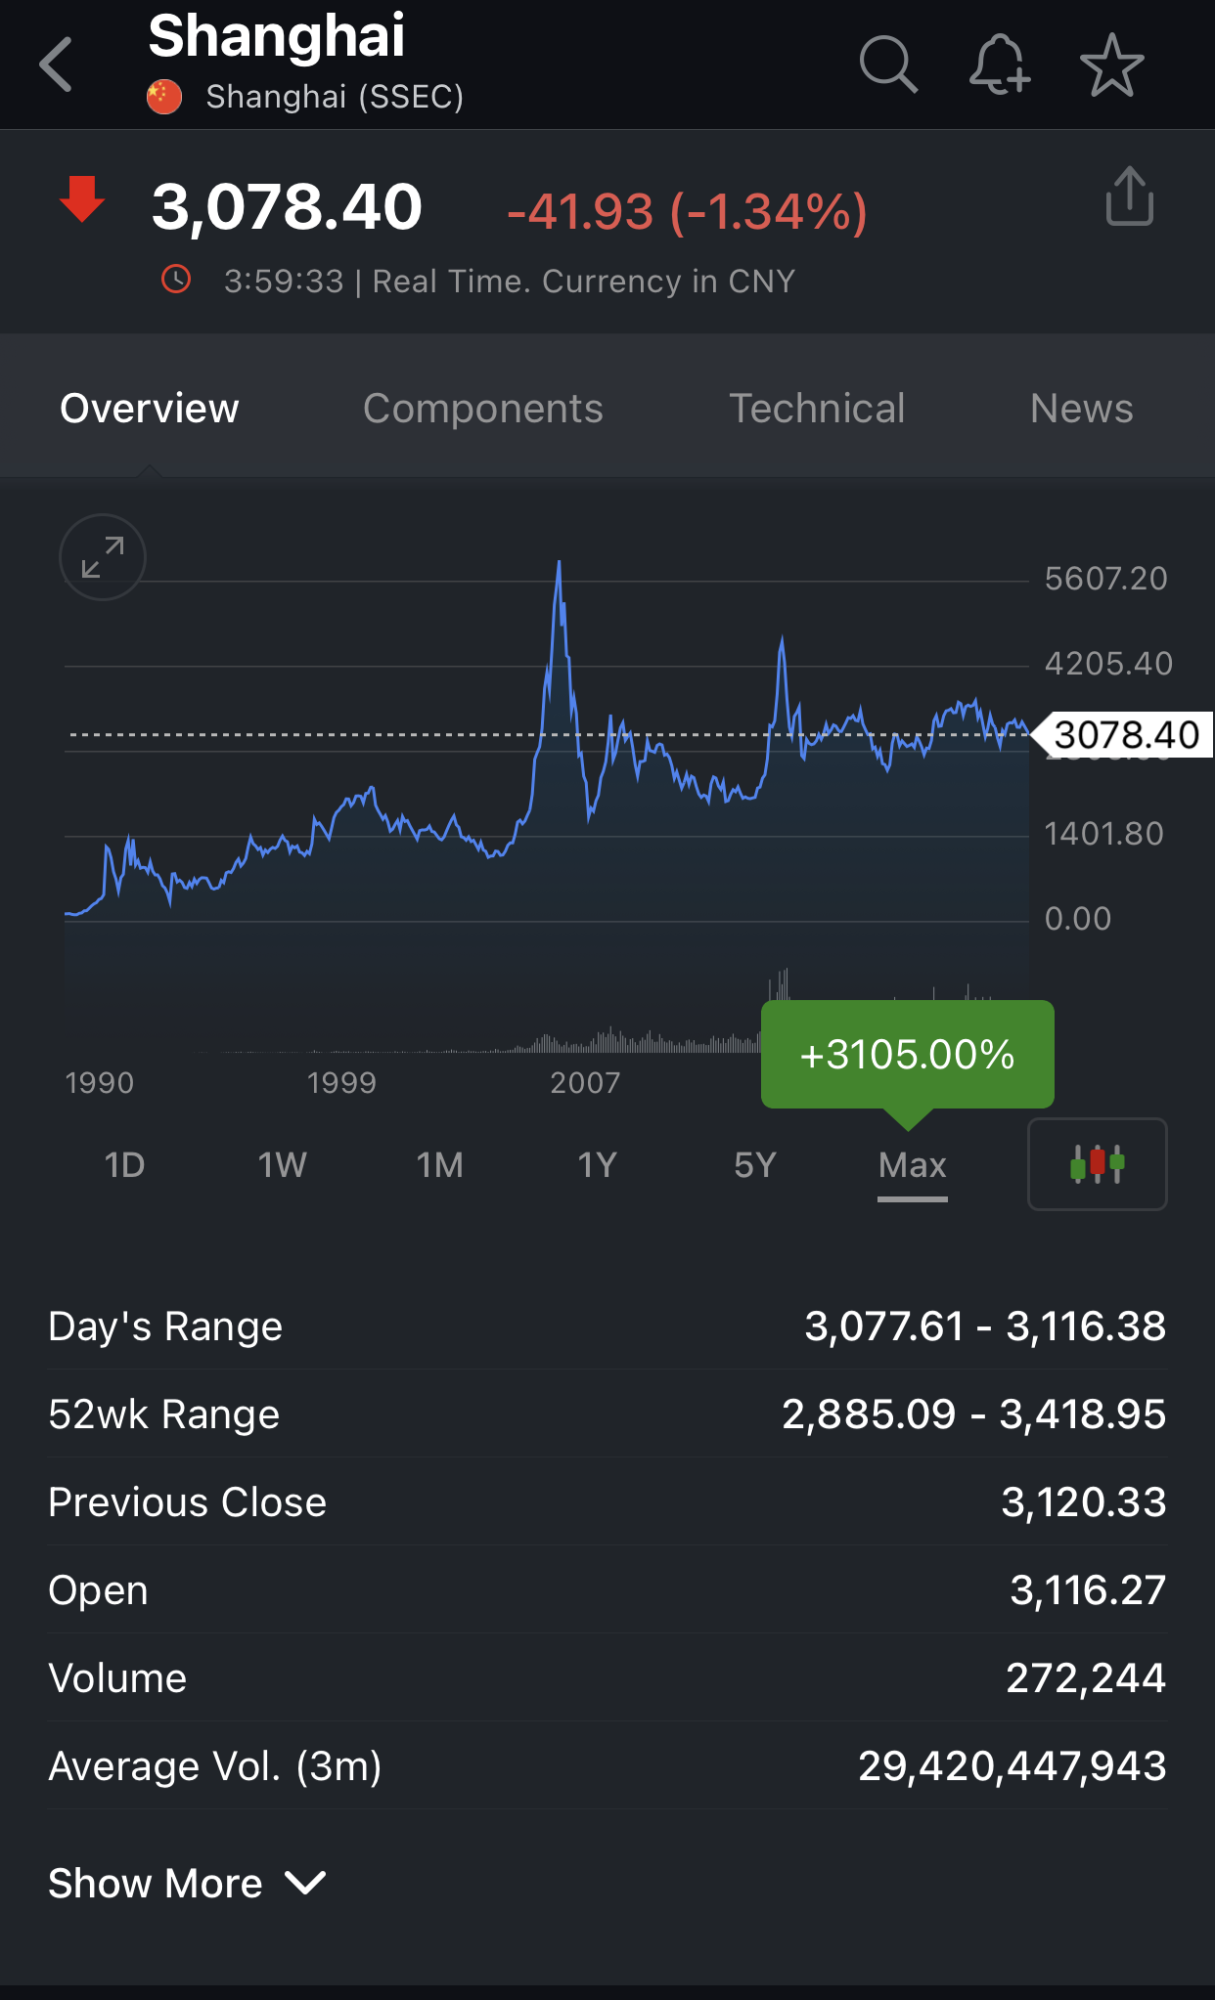1215x2000 pixels.
Task: Tap the Average Vol. value 29,420,447,943
Action: point(1012,1766)
